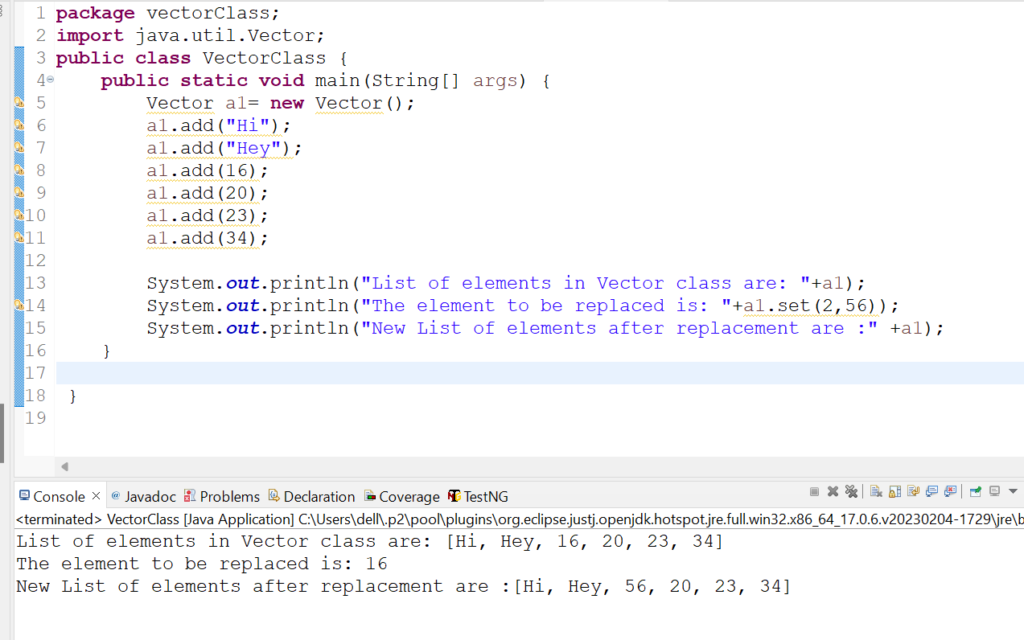
Task: Click the 'main' method name on line 4
Action: [x=337, y=80]
